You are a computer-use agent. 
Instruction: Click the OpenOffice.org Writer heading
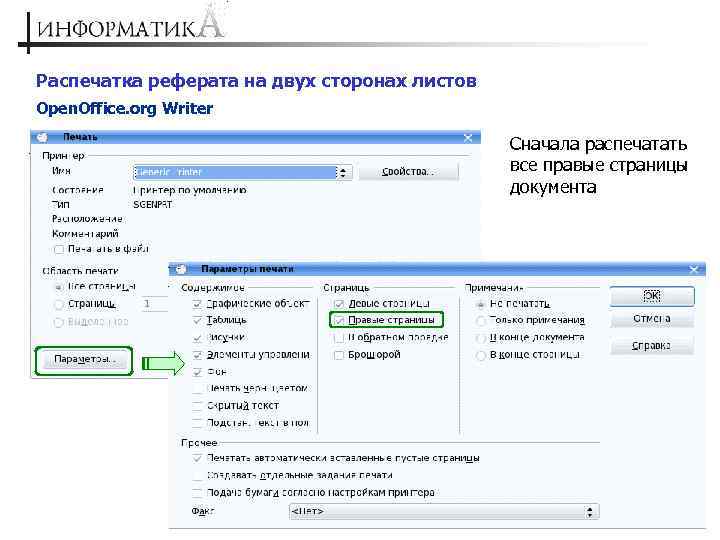click(x=124, y=109)
